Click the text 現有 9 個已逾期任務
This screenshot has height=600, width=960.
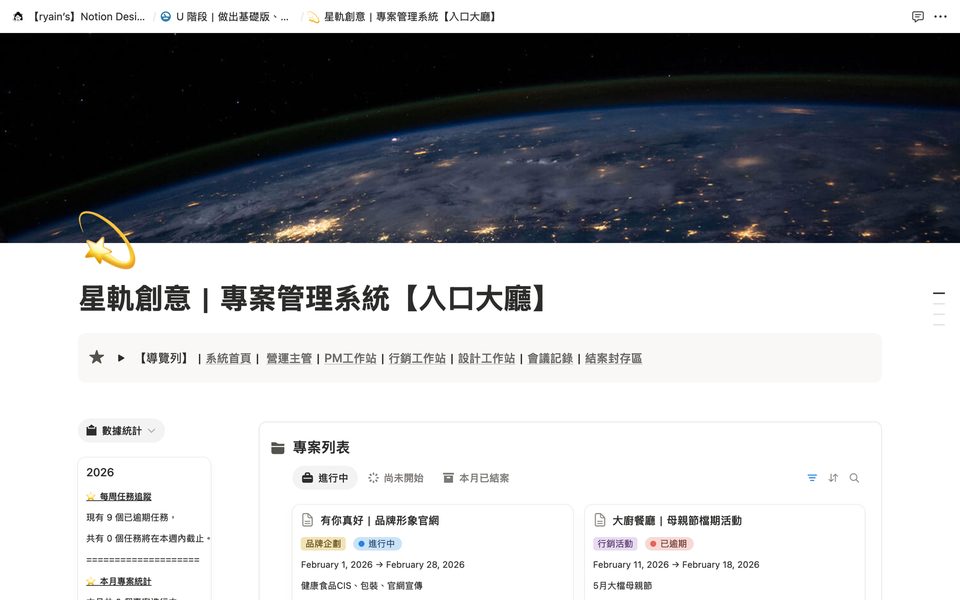click(x=130, y=517)
